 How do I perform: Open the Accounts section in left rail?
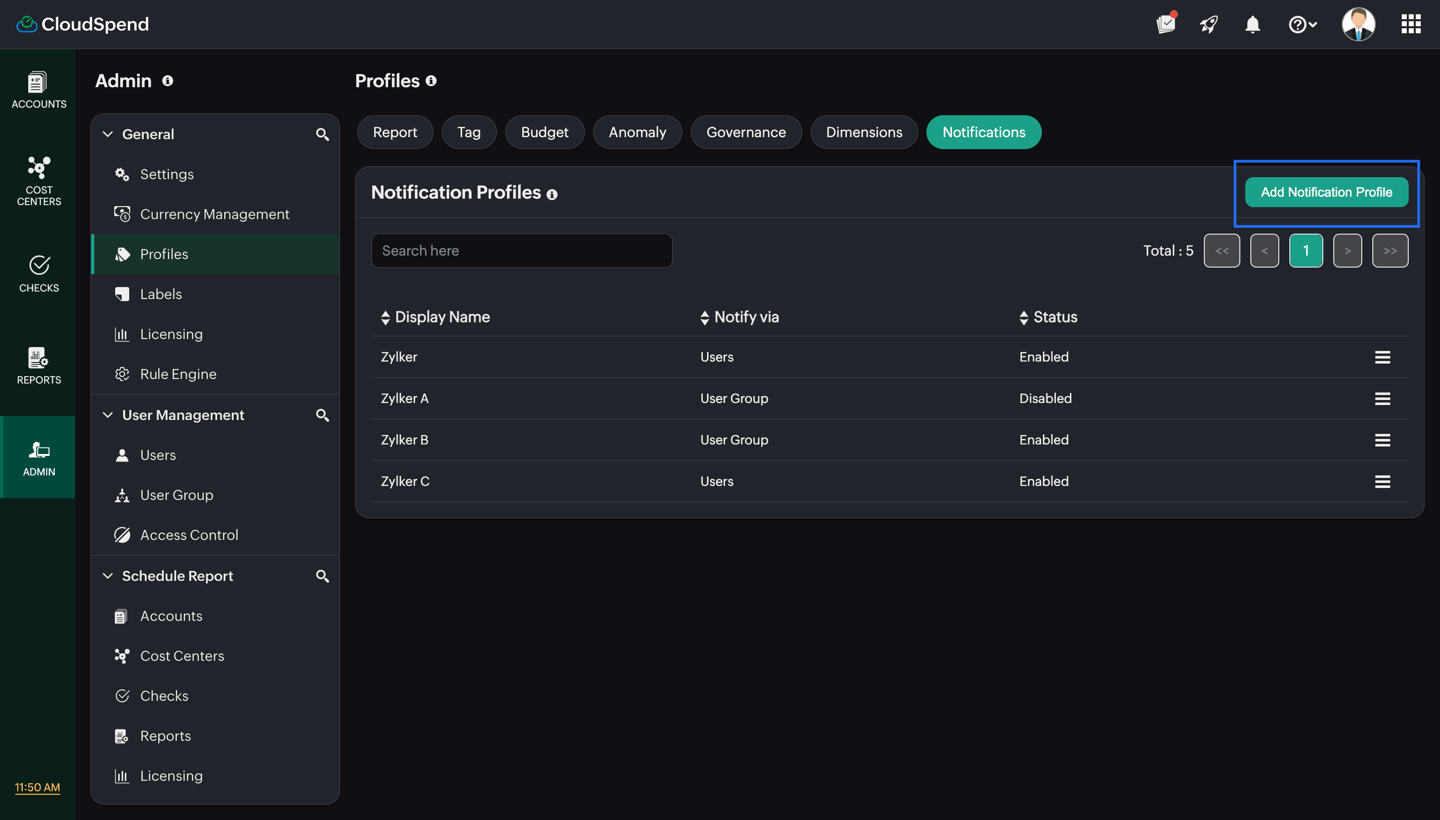(x=38, y=90)
